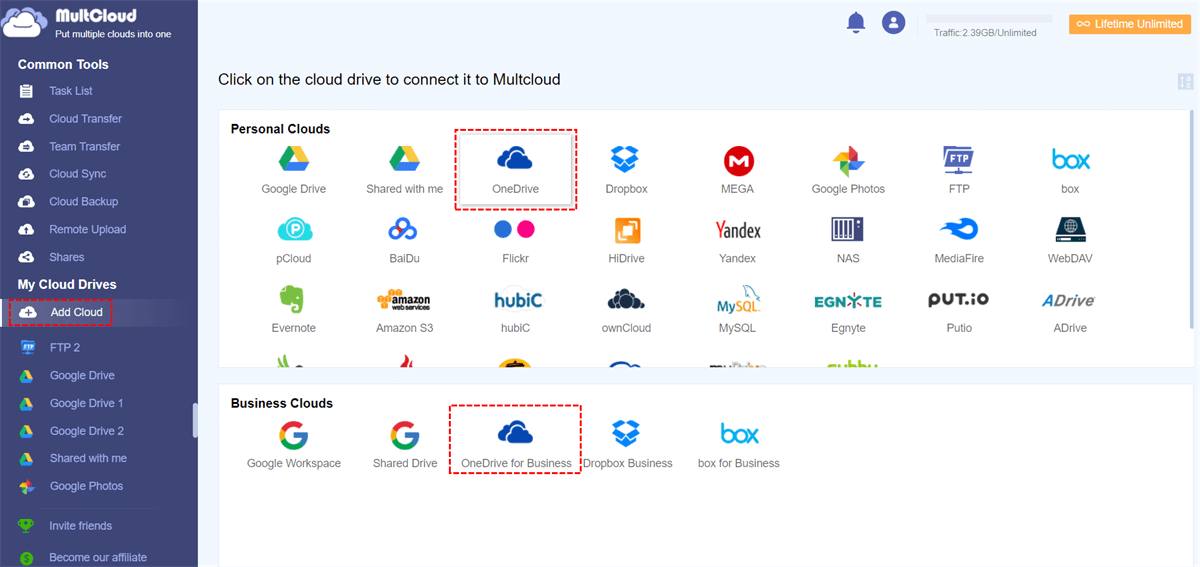Select the Egnyte cloud

[x=848, y=310]
